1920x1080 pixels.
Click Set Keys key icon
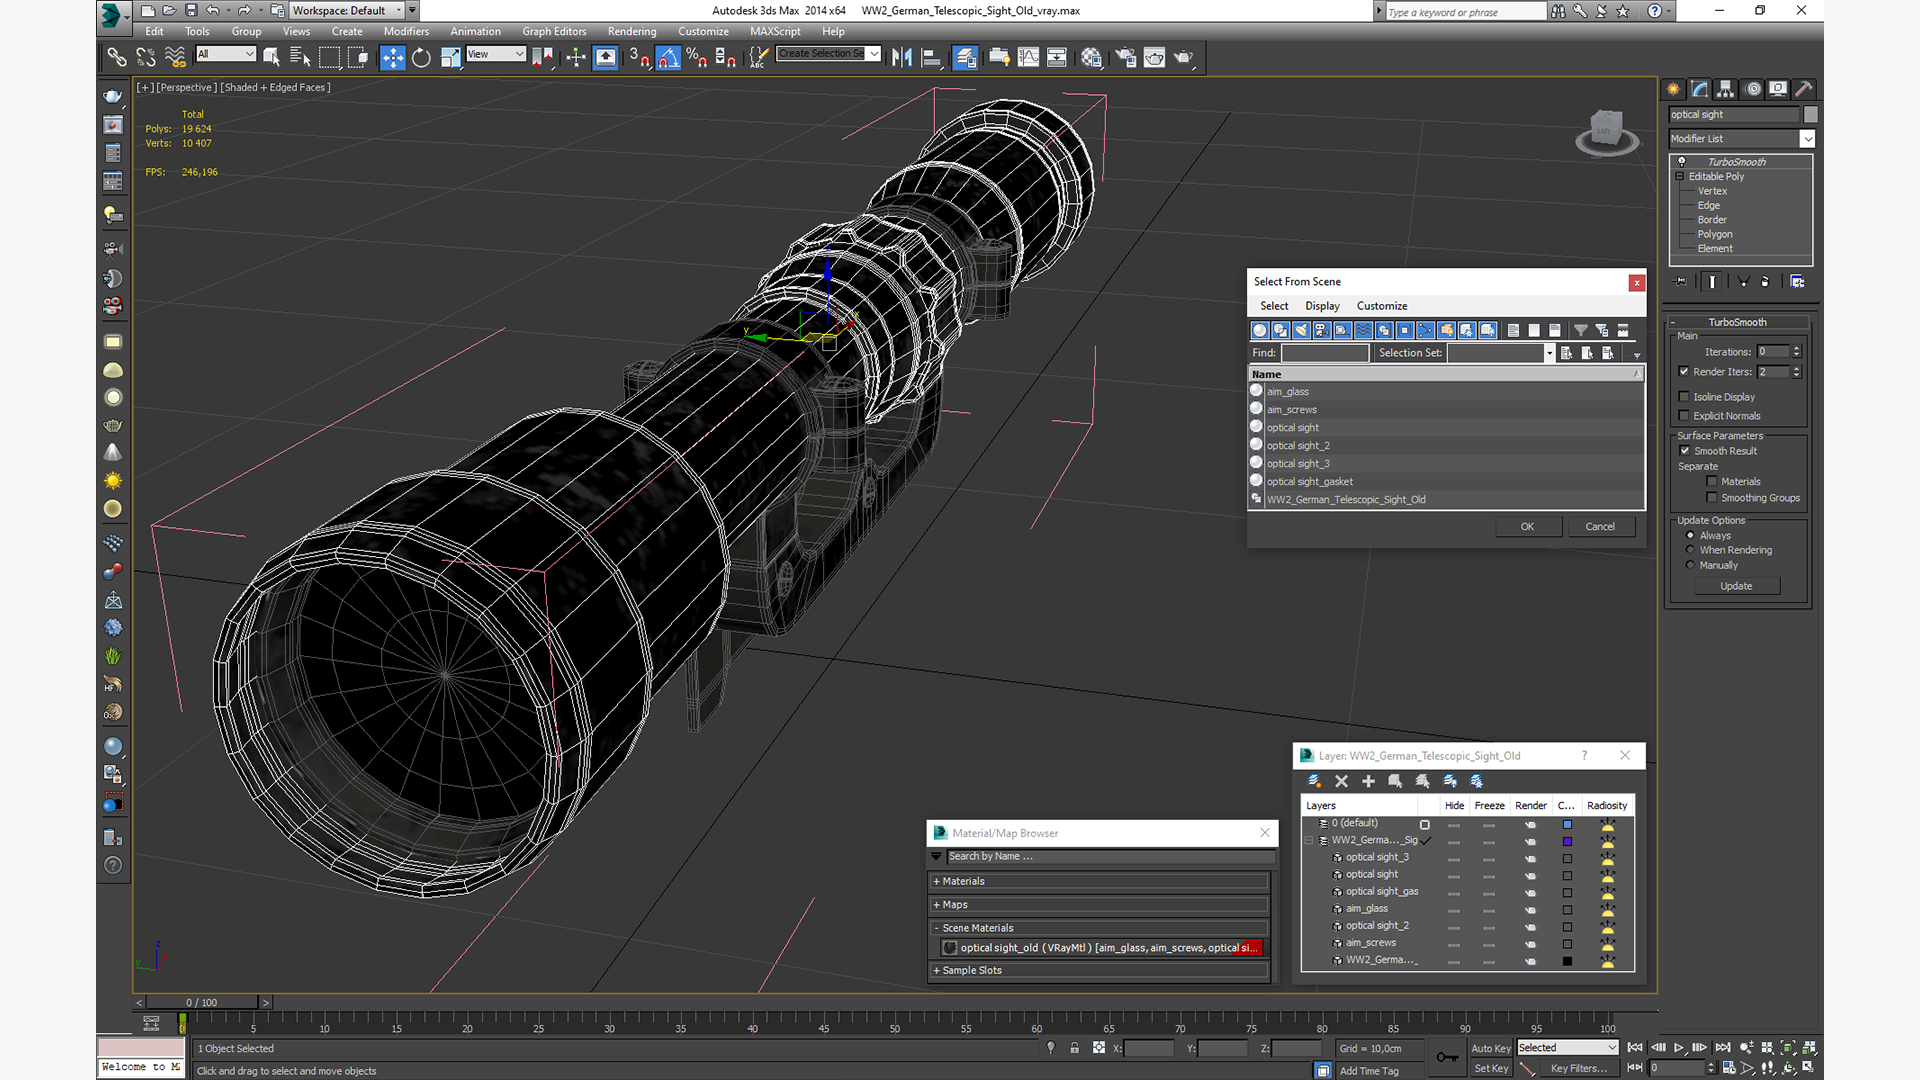(1447, 1057)
